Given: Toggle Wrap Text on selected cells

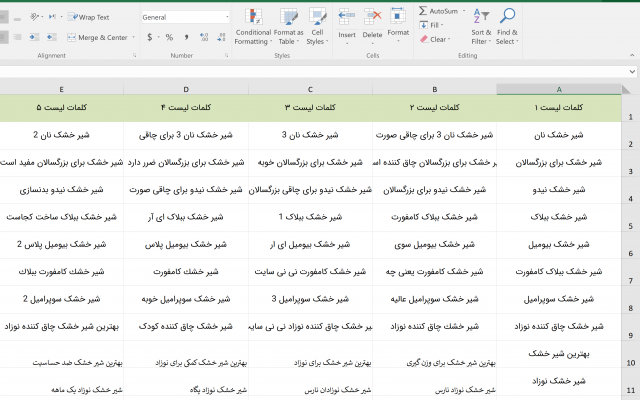Looking at the screenshot, I should (x=89, y=17).
